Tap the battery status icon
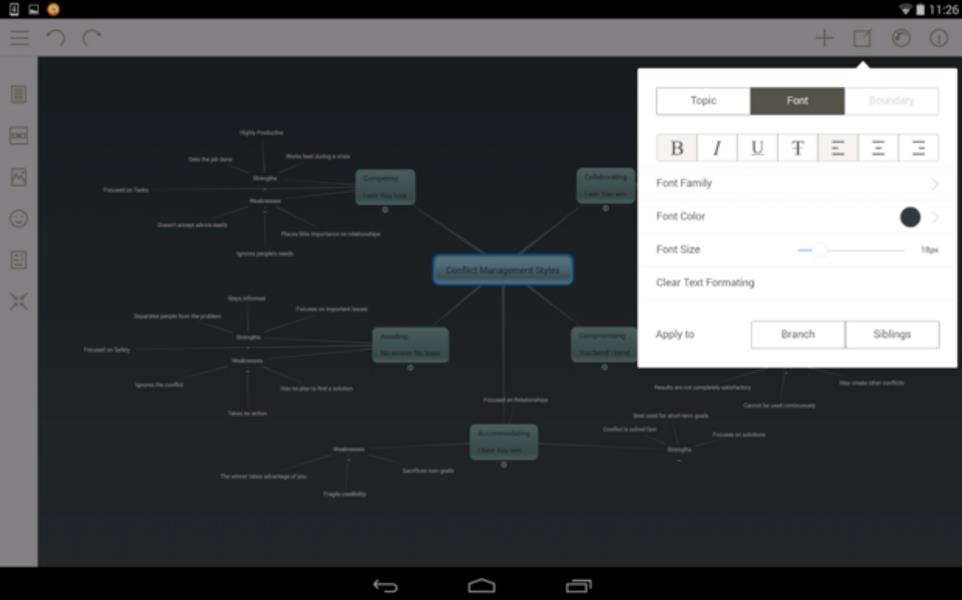Screen dimensions: 962x600 point(920,9)
